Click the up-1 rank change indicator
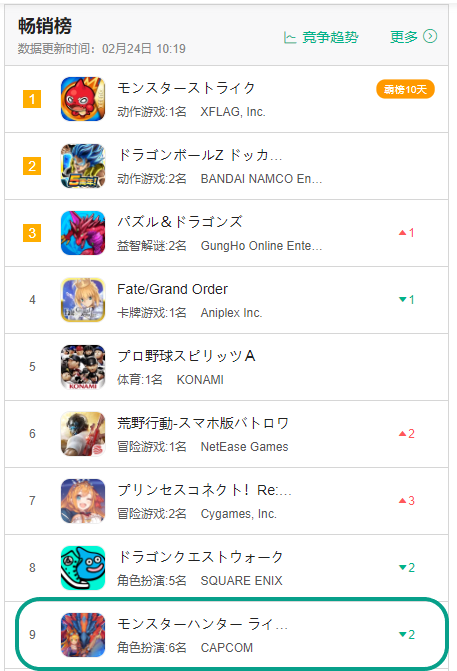This screenshot has height=671, width=457. pyautogui.click(x=407, y=233)
